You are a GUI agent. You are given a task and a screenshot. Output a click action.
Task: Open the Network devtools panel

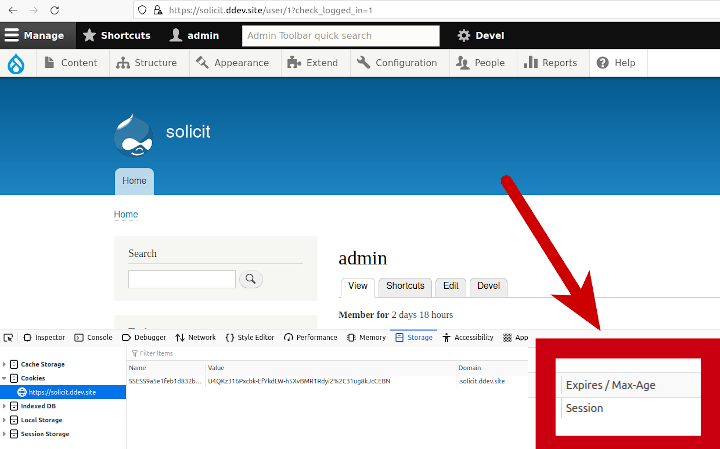pos(196,337)
